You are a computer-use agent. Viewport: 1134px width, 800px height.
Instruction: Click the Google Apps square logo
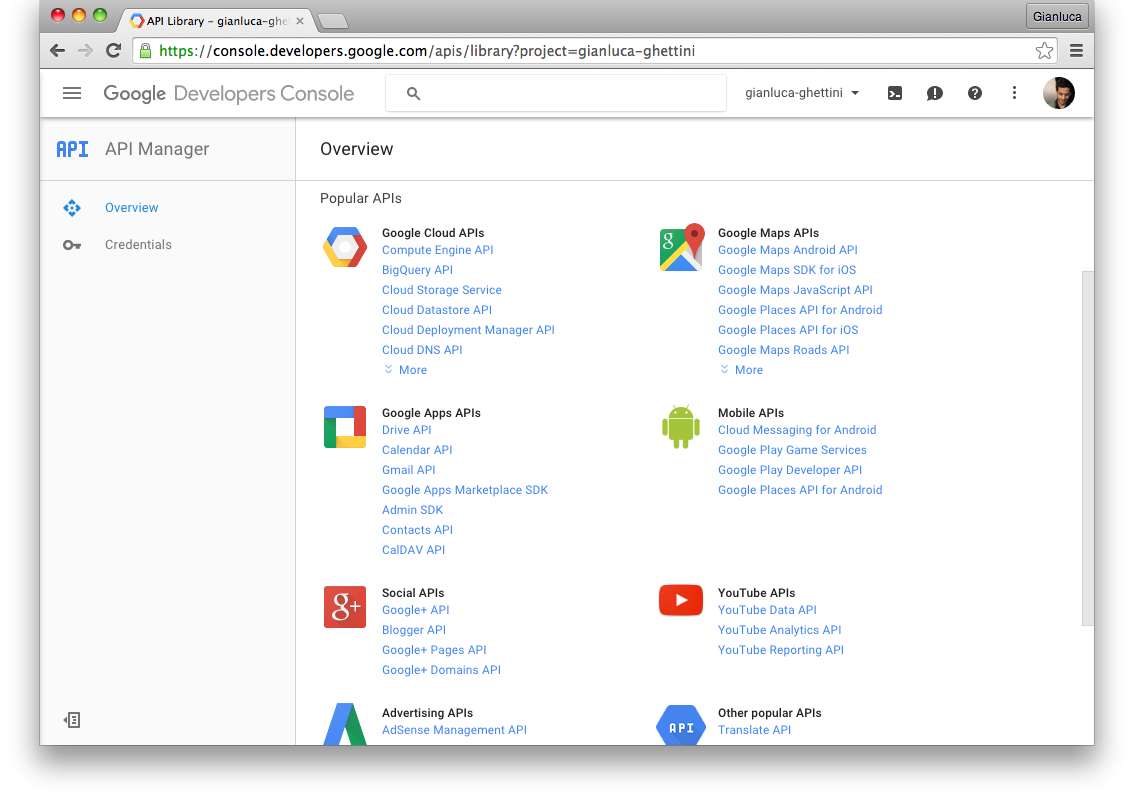coord(345,427)
